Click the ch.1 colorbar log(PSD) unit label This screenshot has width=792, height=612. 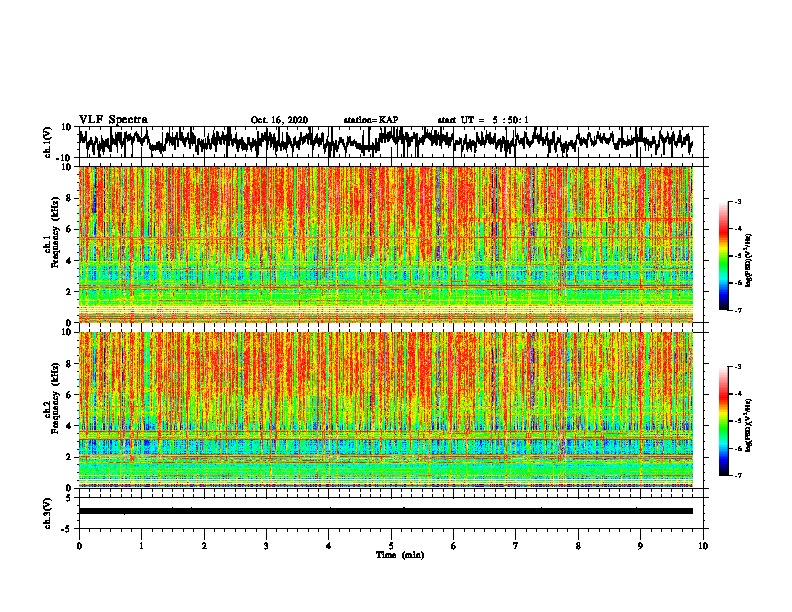tap(749, 261)
